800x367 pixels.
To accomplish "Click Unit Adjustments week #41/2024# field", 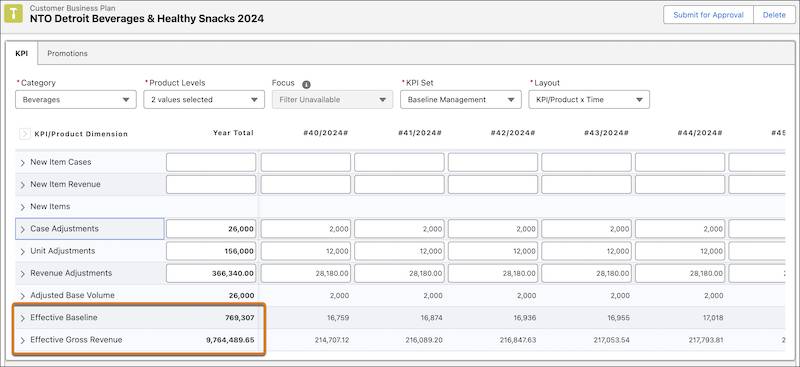I will pos(399,251).
